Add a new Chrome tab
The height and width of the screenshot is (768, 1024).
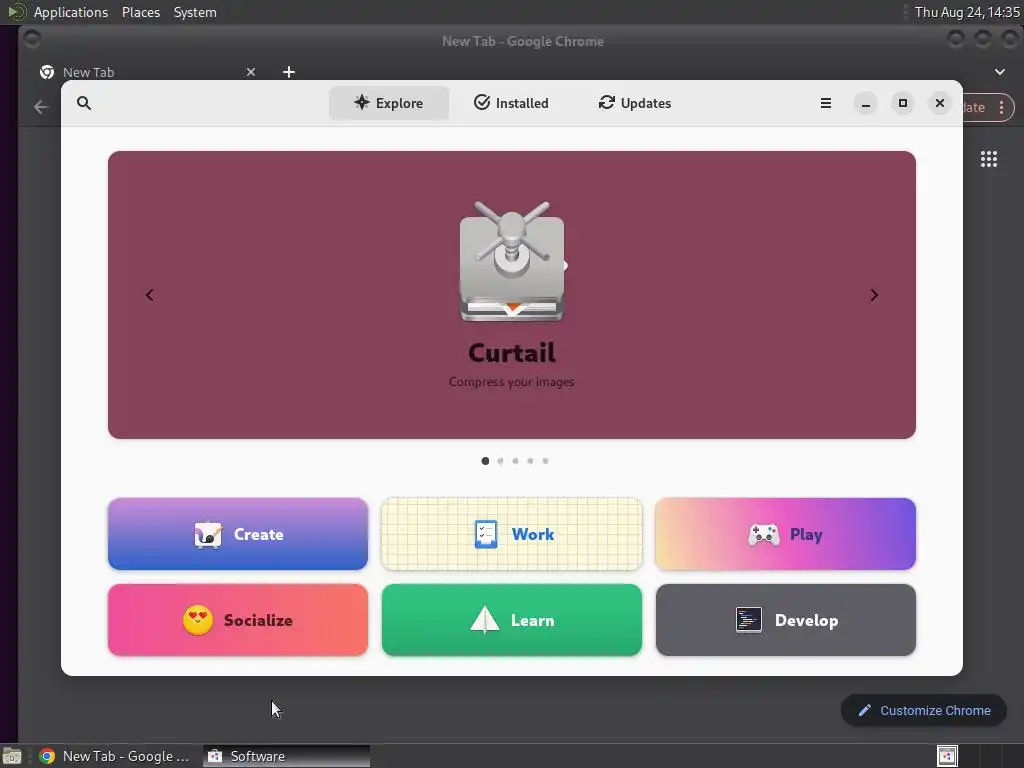coord(289,72)
